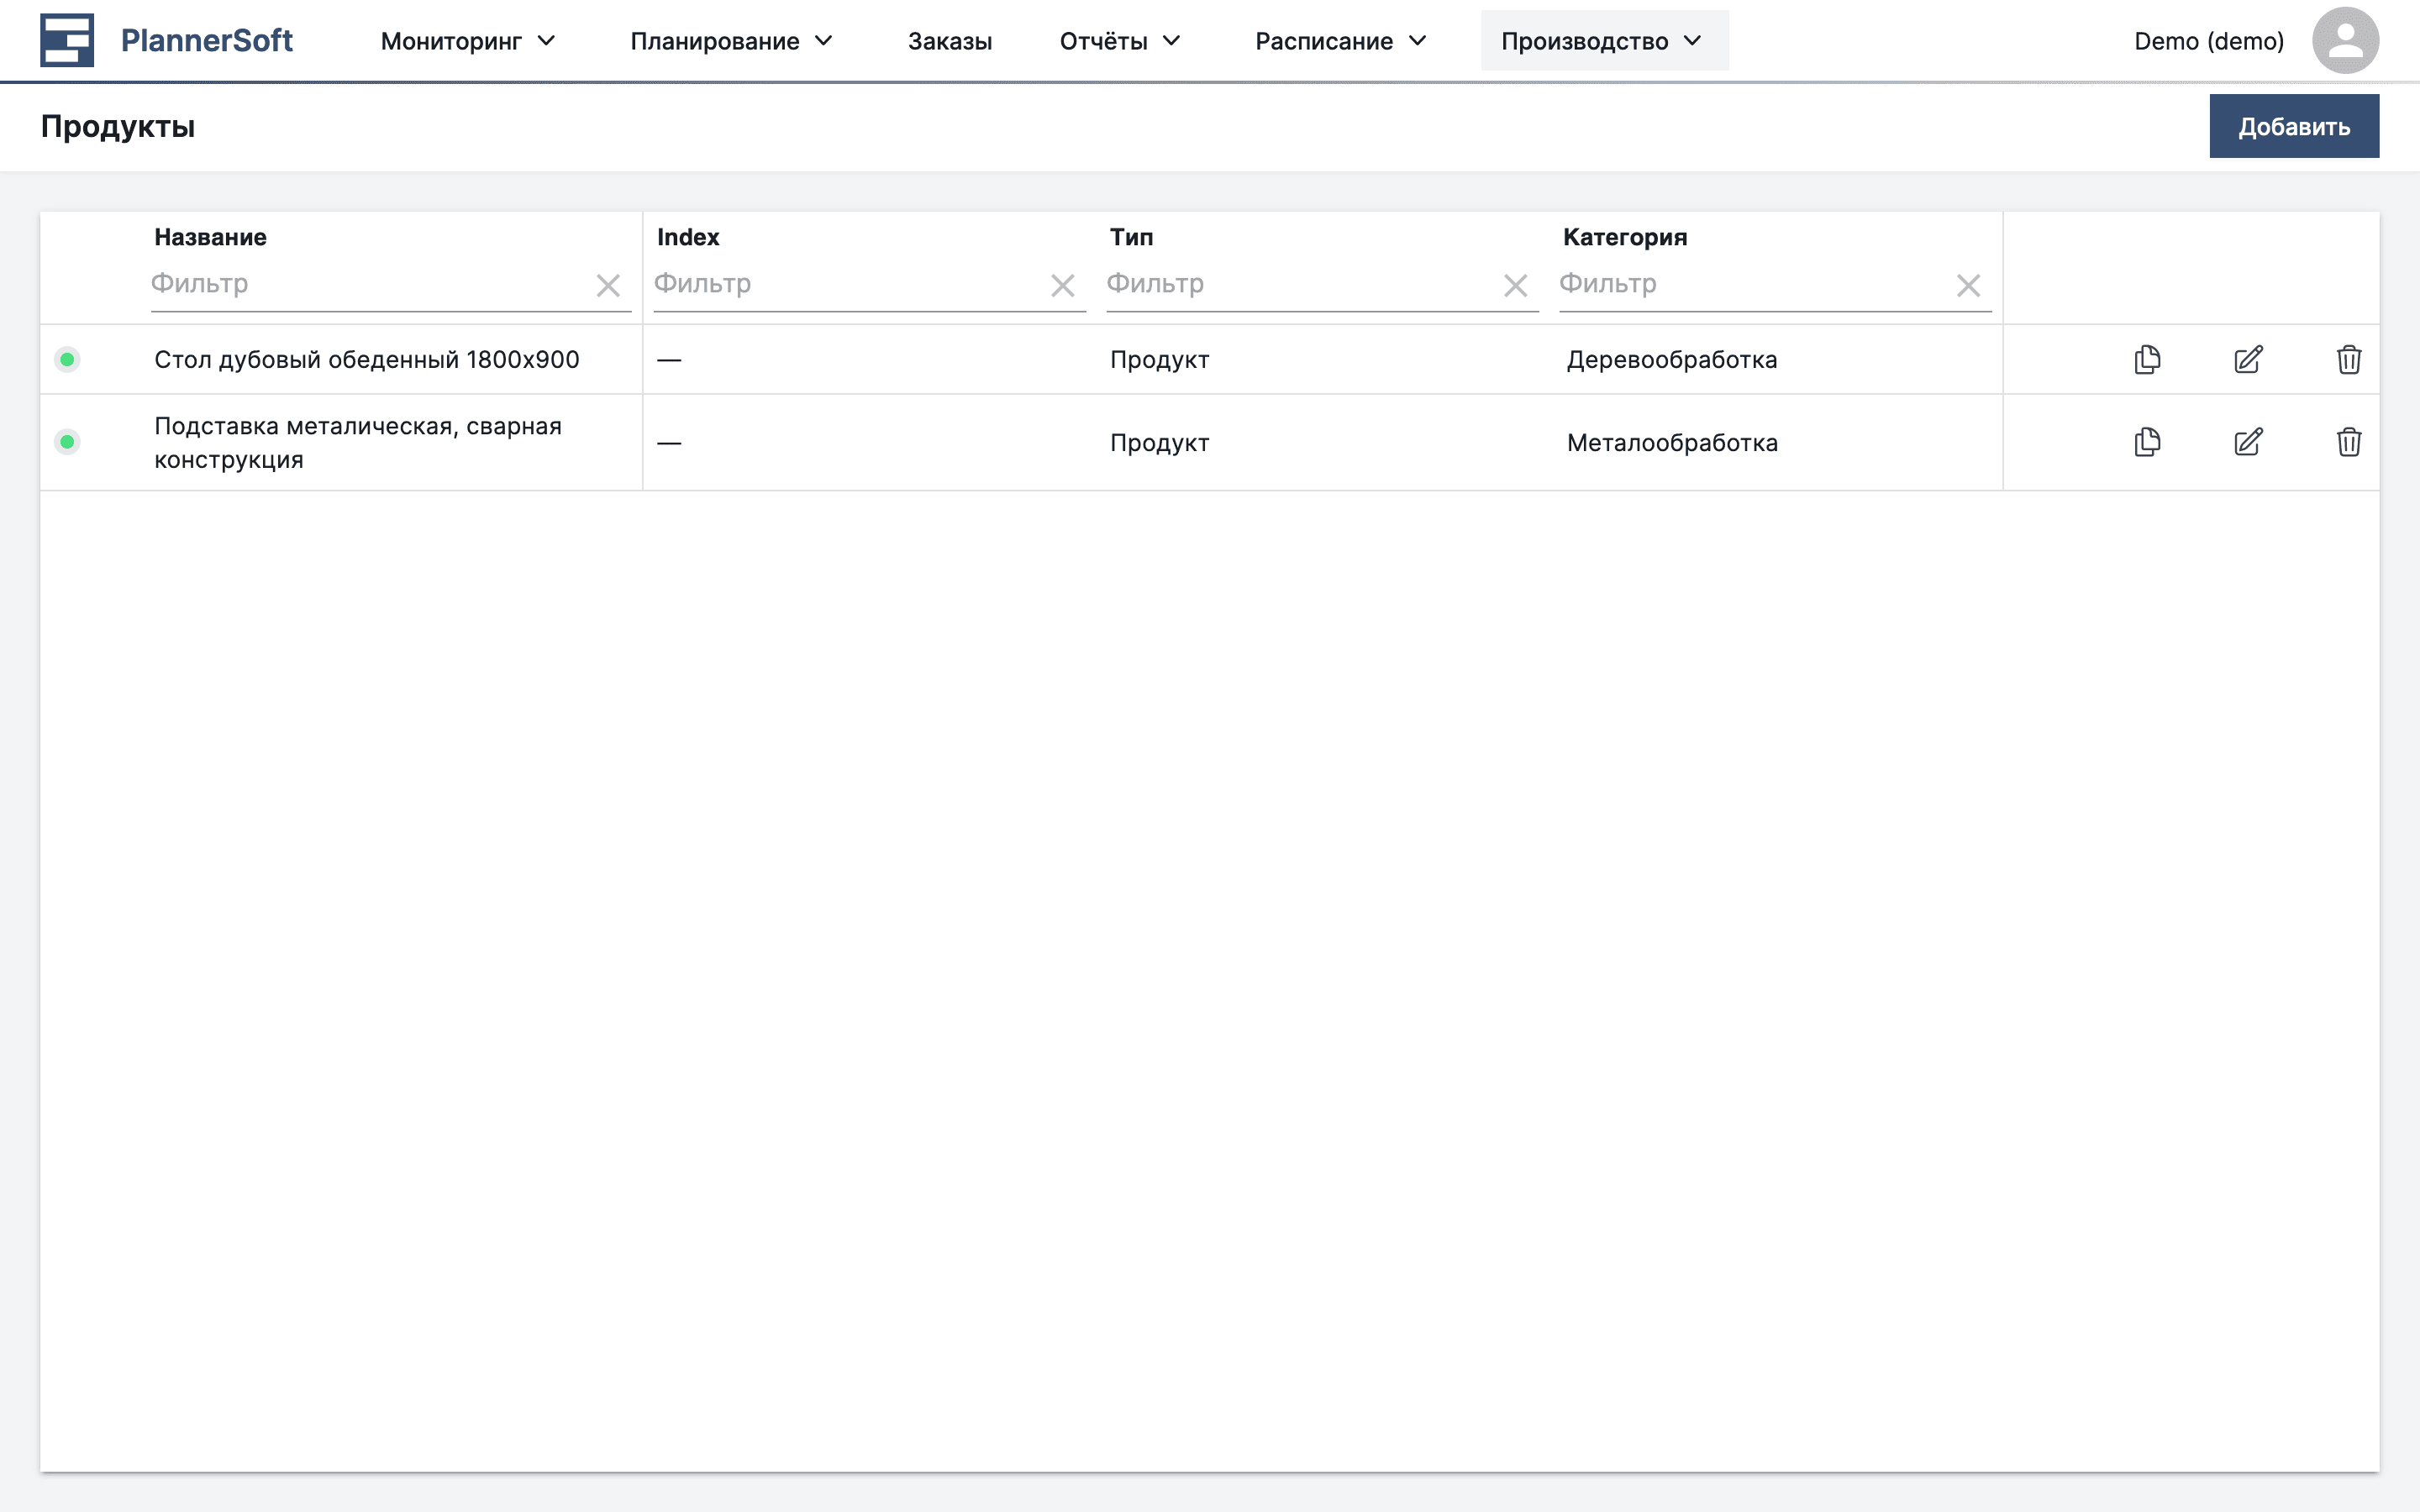2420x1512 pixels.
Task: Open the Планирование dropdown menu
Action: pyautogui.click(x=731, y=41)
